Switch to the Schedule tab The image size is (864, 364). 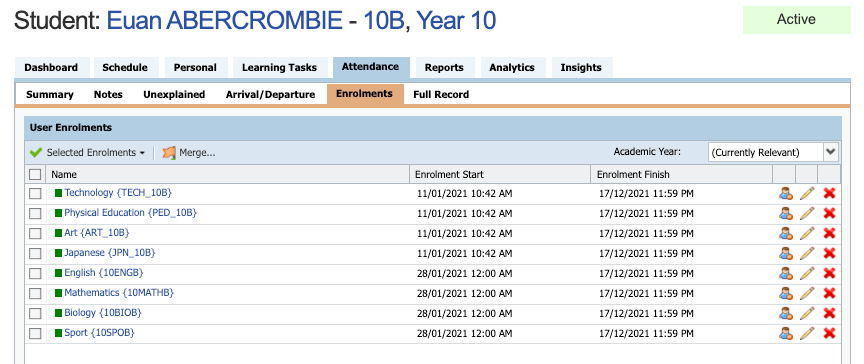point(125,68)
